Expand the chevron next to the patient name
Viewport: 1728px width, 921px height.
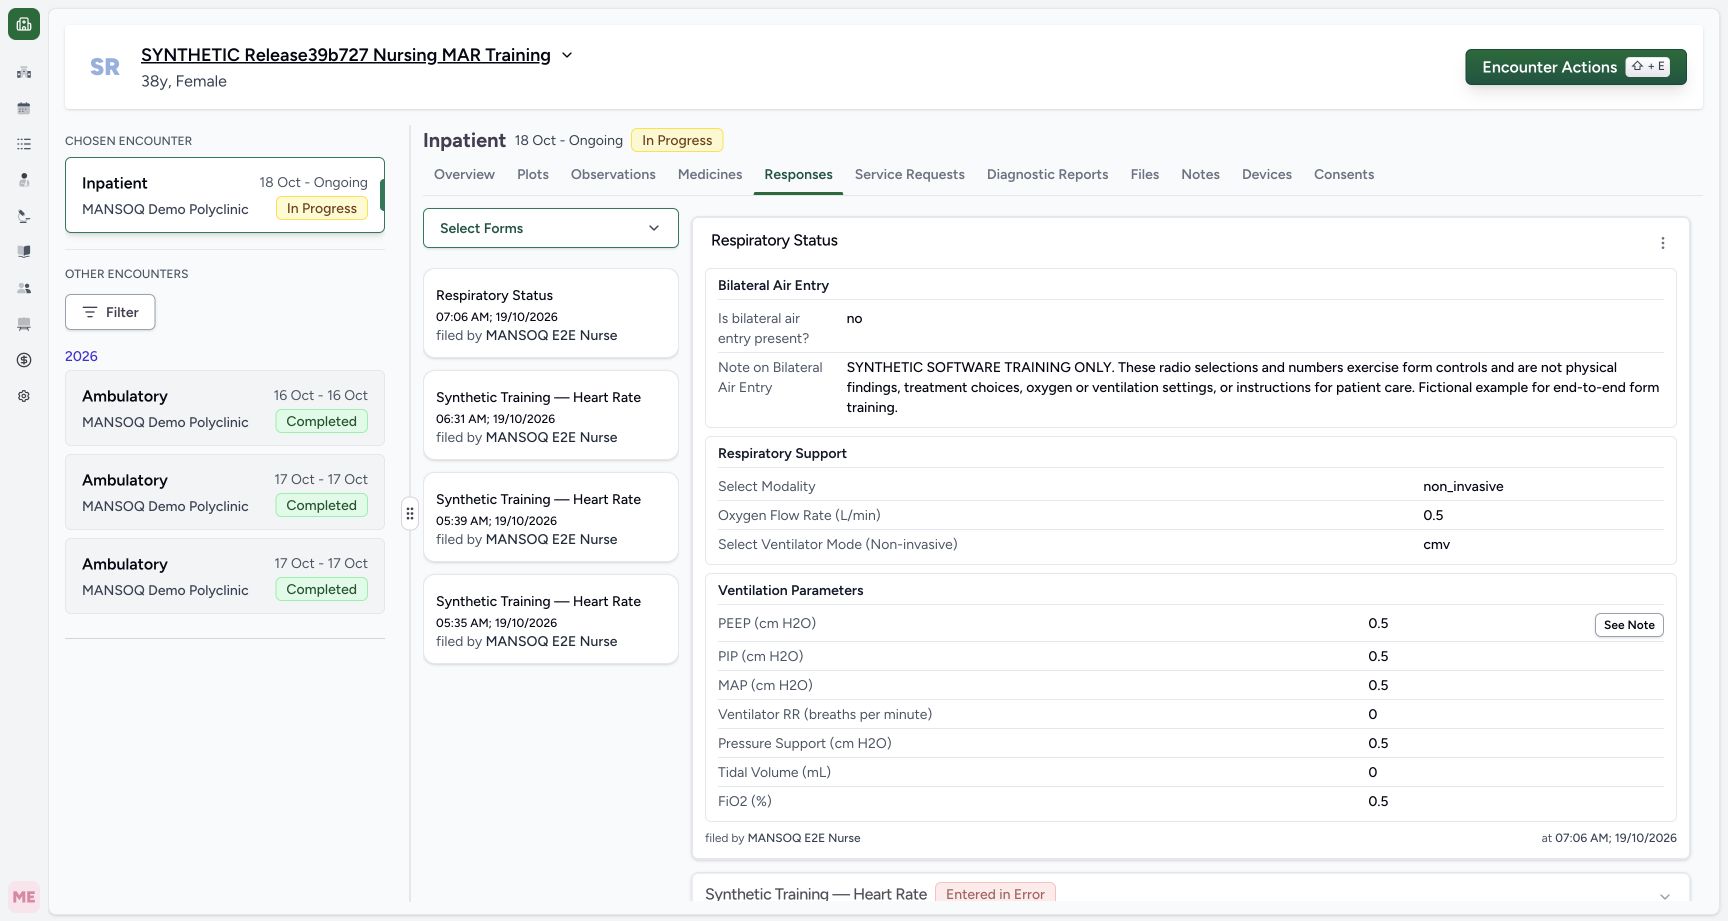point(567,55)
